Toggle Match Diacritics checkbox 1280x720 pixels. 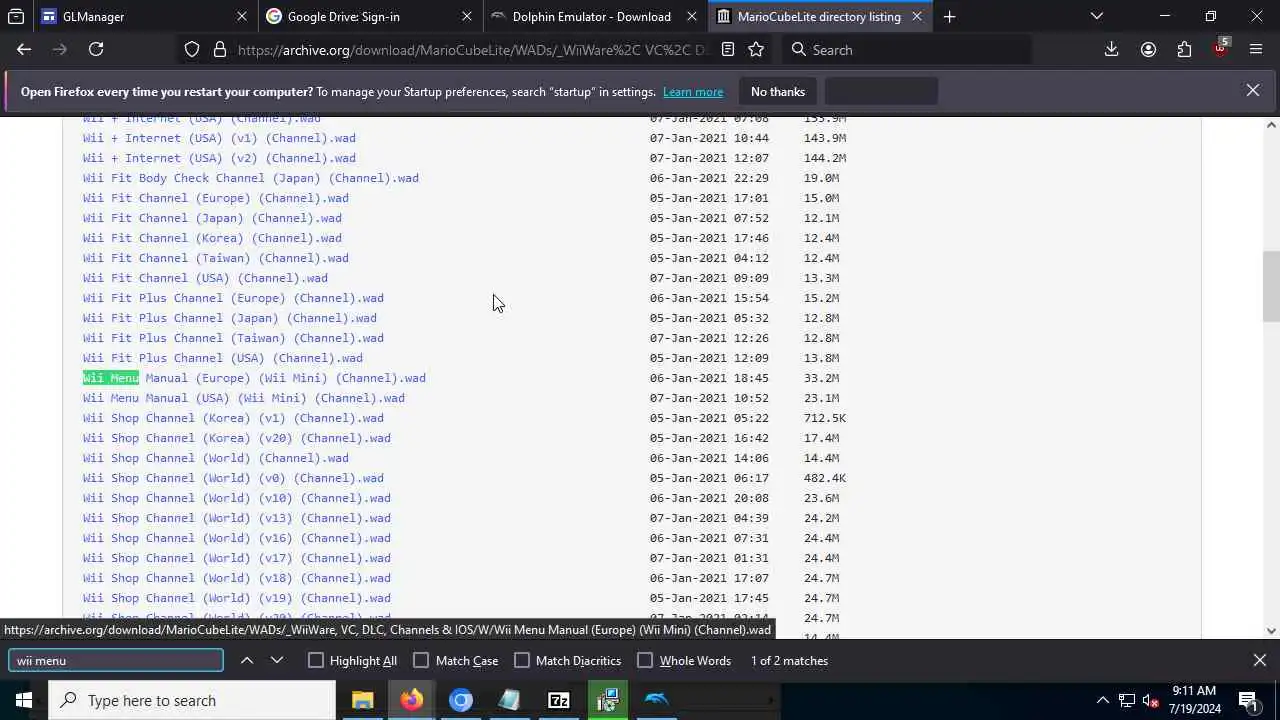pos(522,660)
